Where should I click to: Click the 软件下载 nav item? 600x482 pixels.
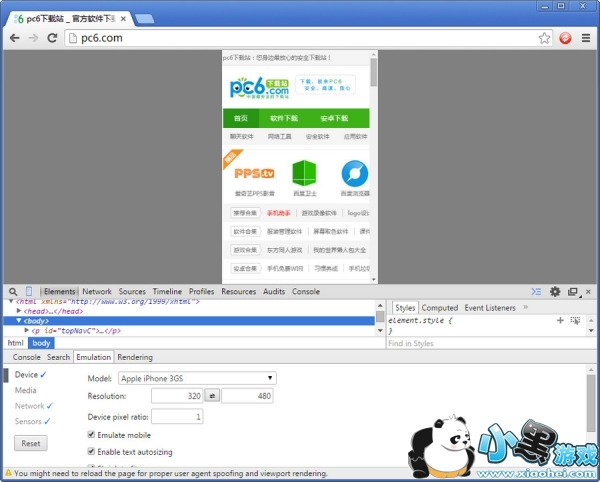pos(284,118)
